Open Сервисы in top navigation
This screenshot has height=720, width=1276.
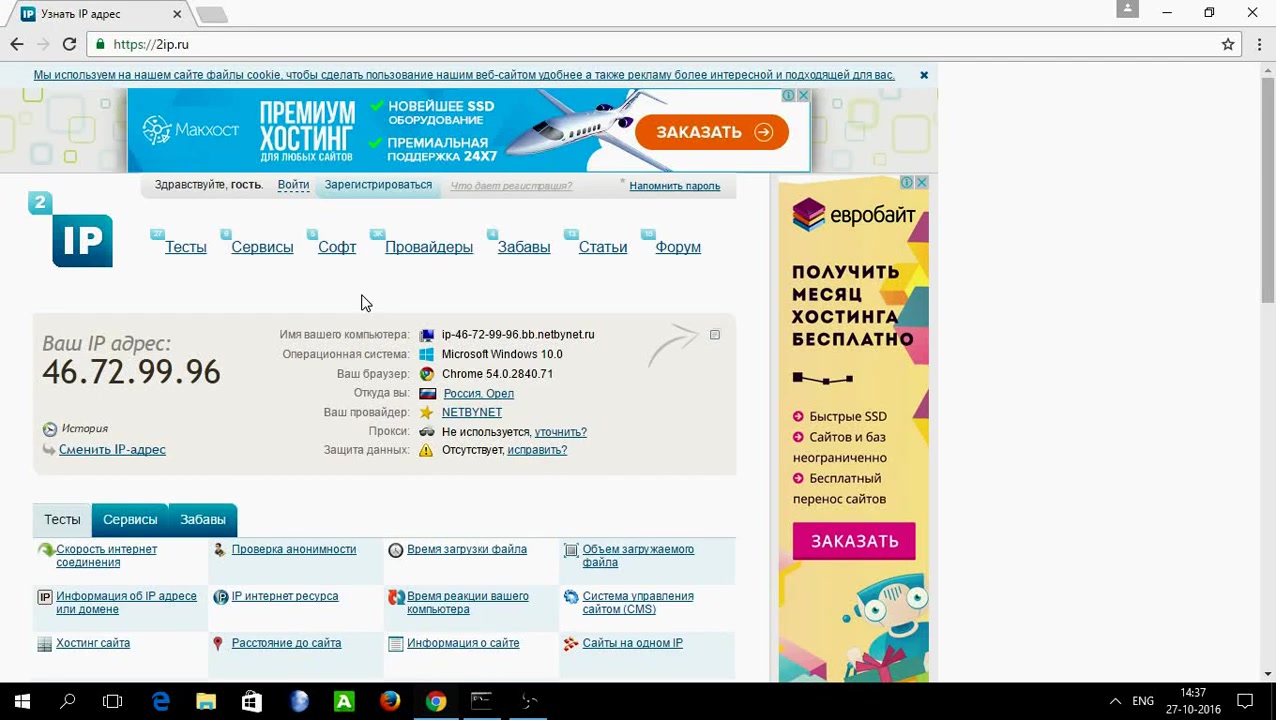pyautogui.click(x=262, y=247)
